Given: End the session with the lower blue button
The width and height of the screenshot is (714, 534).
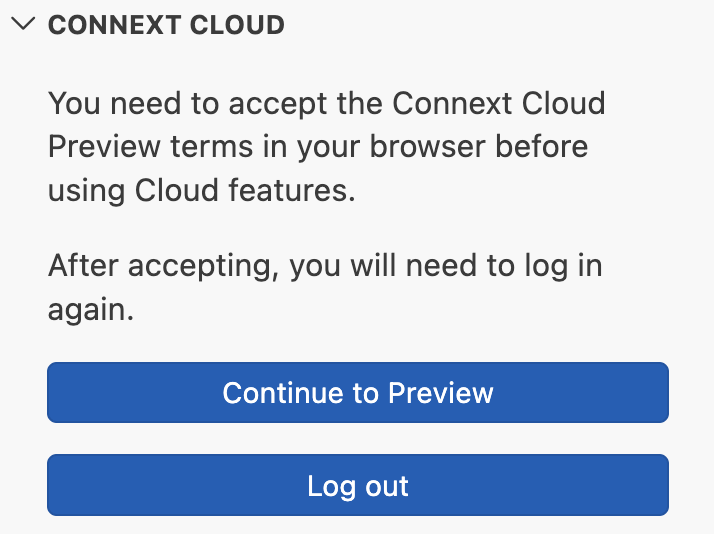Looking at the screenshot, I should pyautogui.click(x=358, y=485).
